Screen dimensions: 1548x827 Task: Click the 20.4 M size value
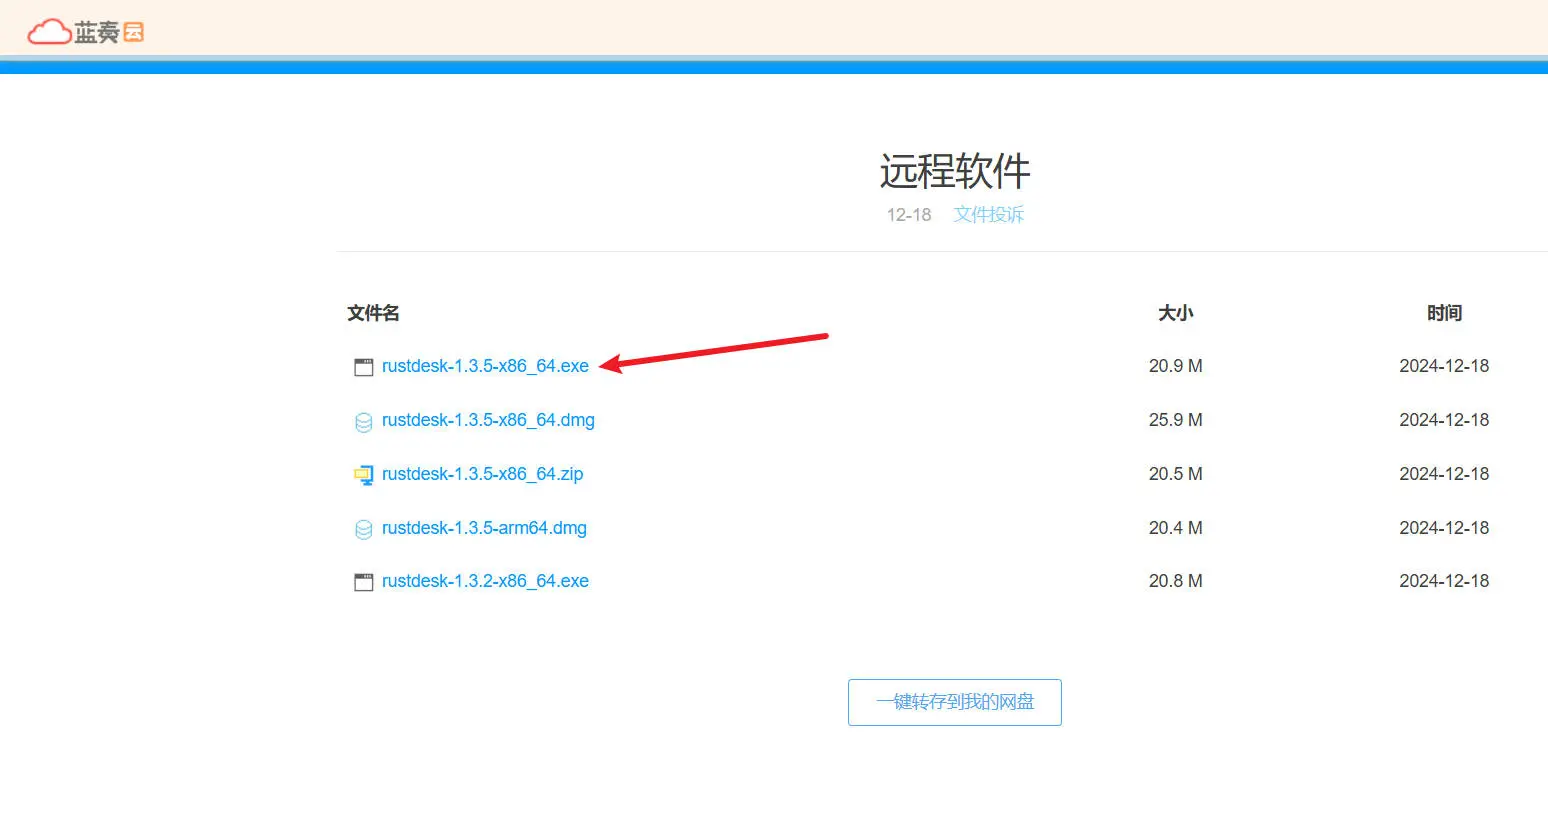click(1176, 528)
